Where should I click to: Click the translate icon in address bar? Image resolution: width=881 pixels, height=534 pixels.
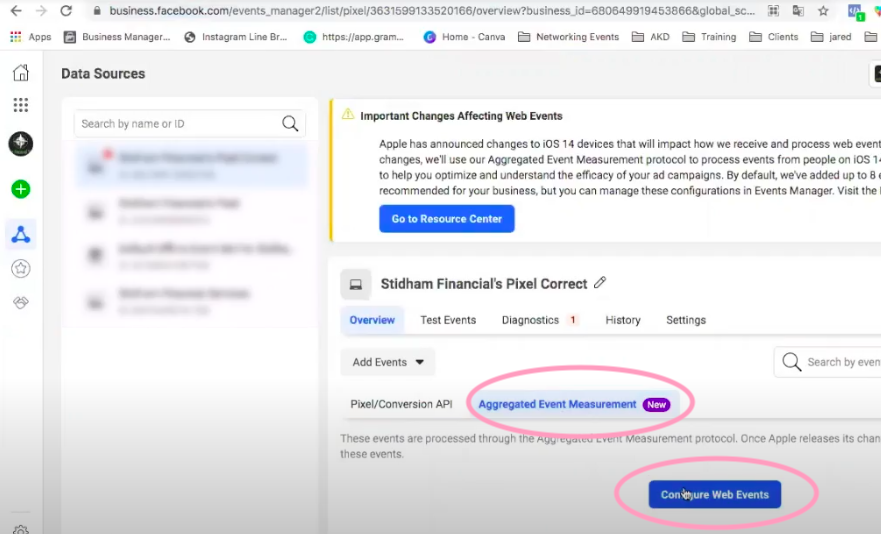click(x=798, y=11)
